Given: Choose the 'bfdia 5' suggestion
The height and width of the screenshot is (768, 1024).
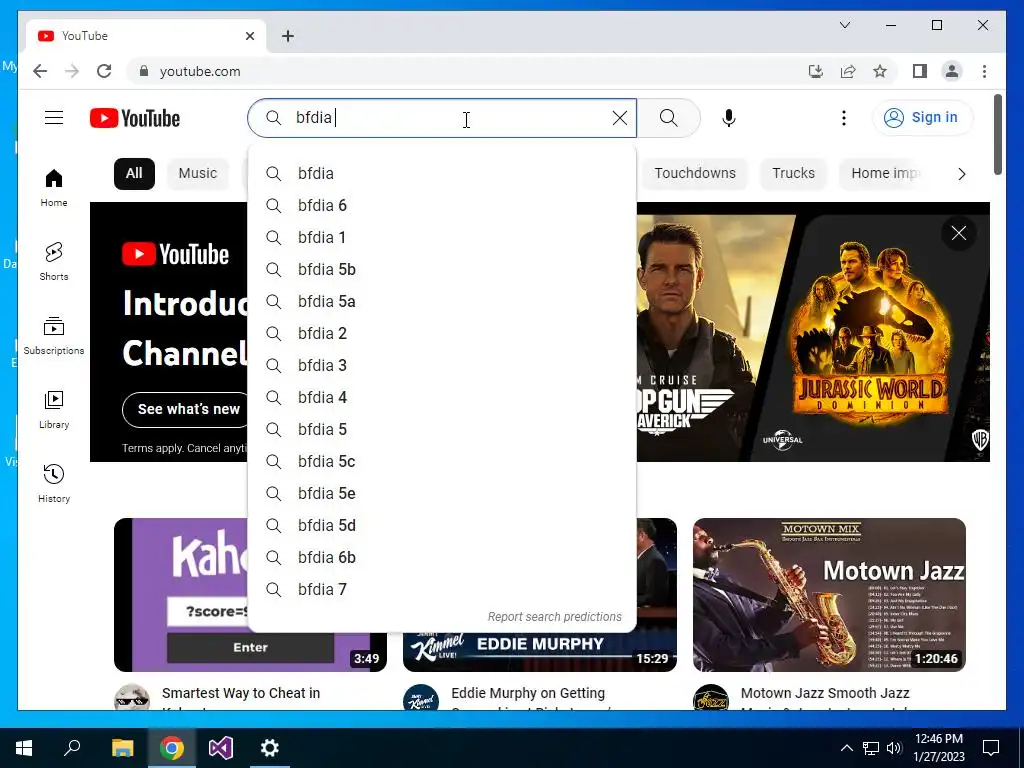Looking at the screenshot, I should pyautogui.click(x=442, y=430).
